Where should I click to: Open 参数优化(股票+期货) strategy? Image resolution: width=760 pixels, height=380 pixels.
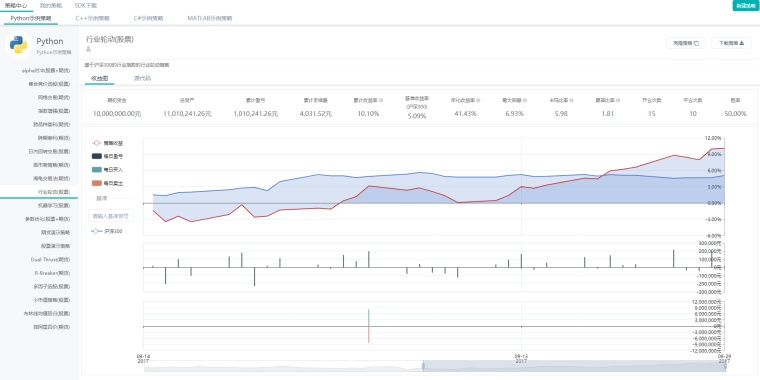tap(48, 219)
